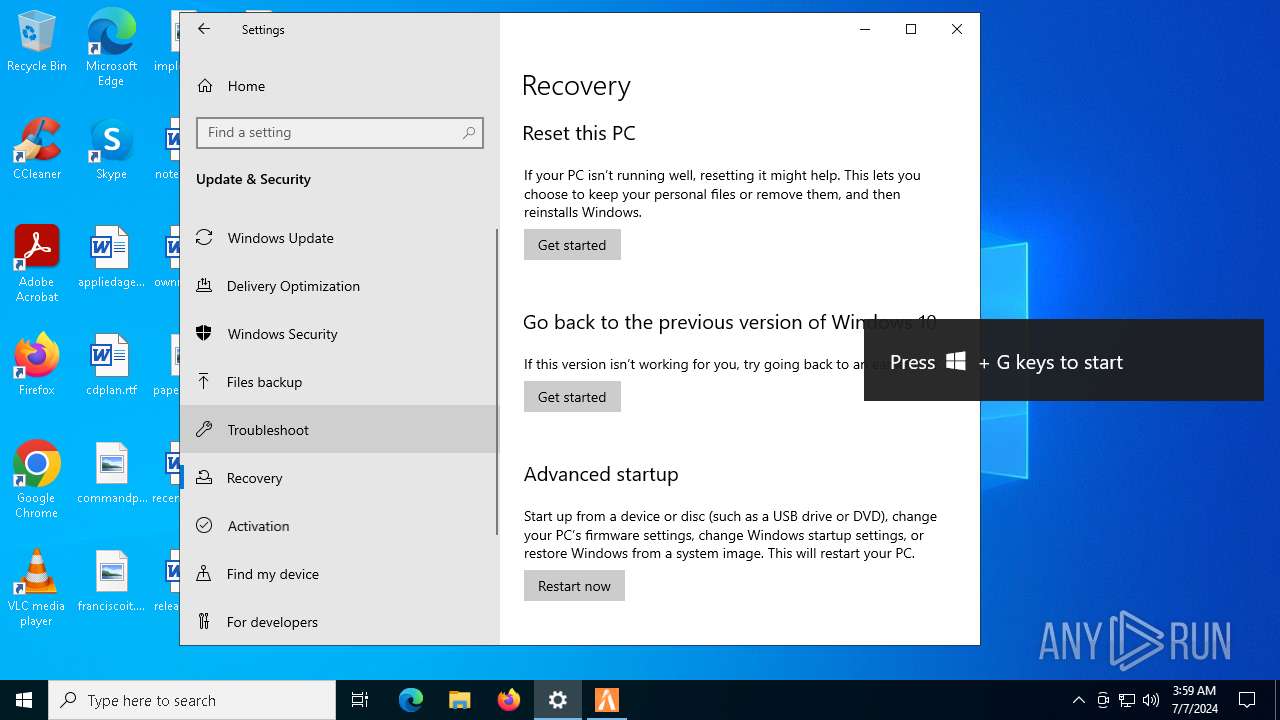Go to Windows Security page
Viewport: 1280px width, 720px height.
pos(338,333)
